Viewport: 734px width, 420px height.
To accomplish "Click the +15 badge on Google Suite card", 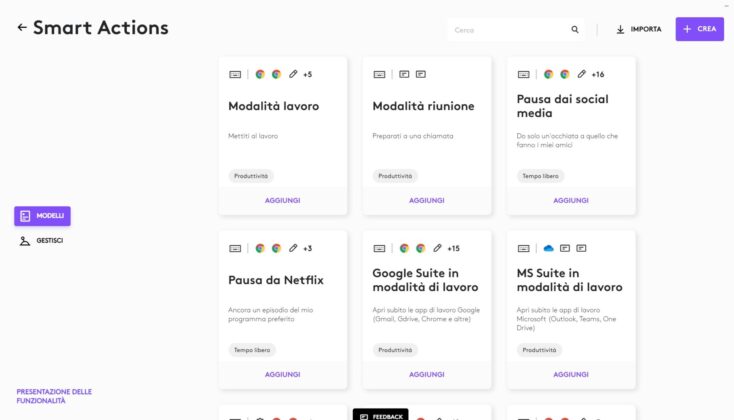I will [x=453, y=248].
